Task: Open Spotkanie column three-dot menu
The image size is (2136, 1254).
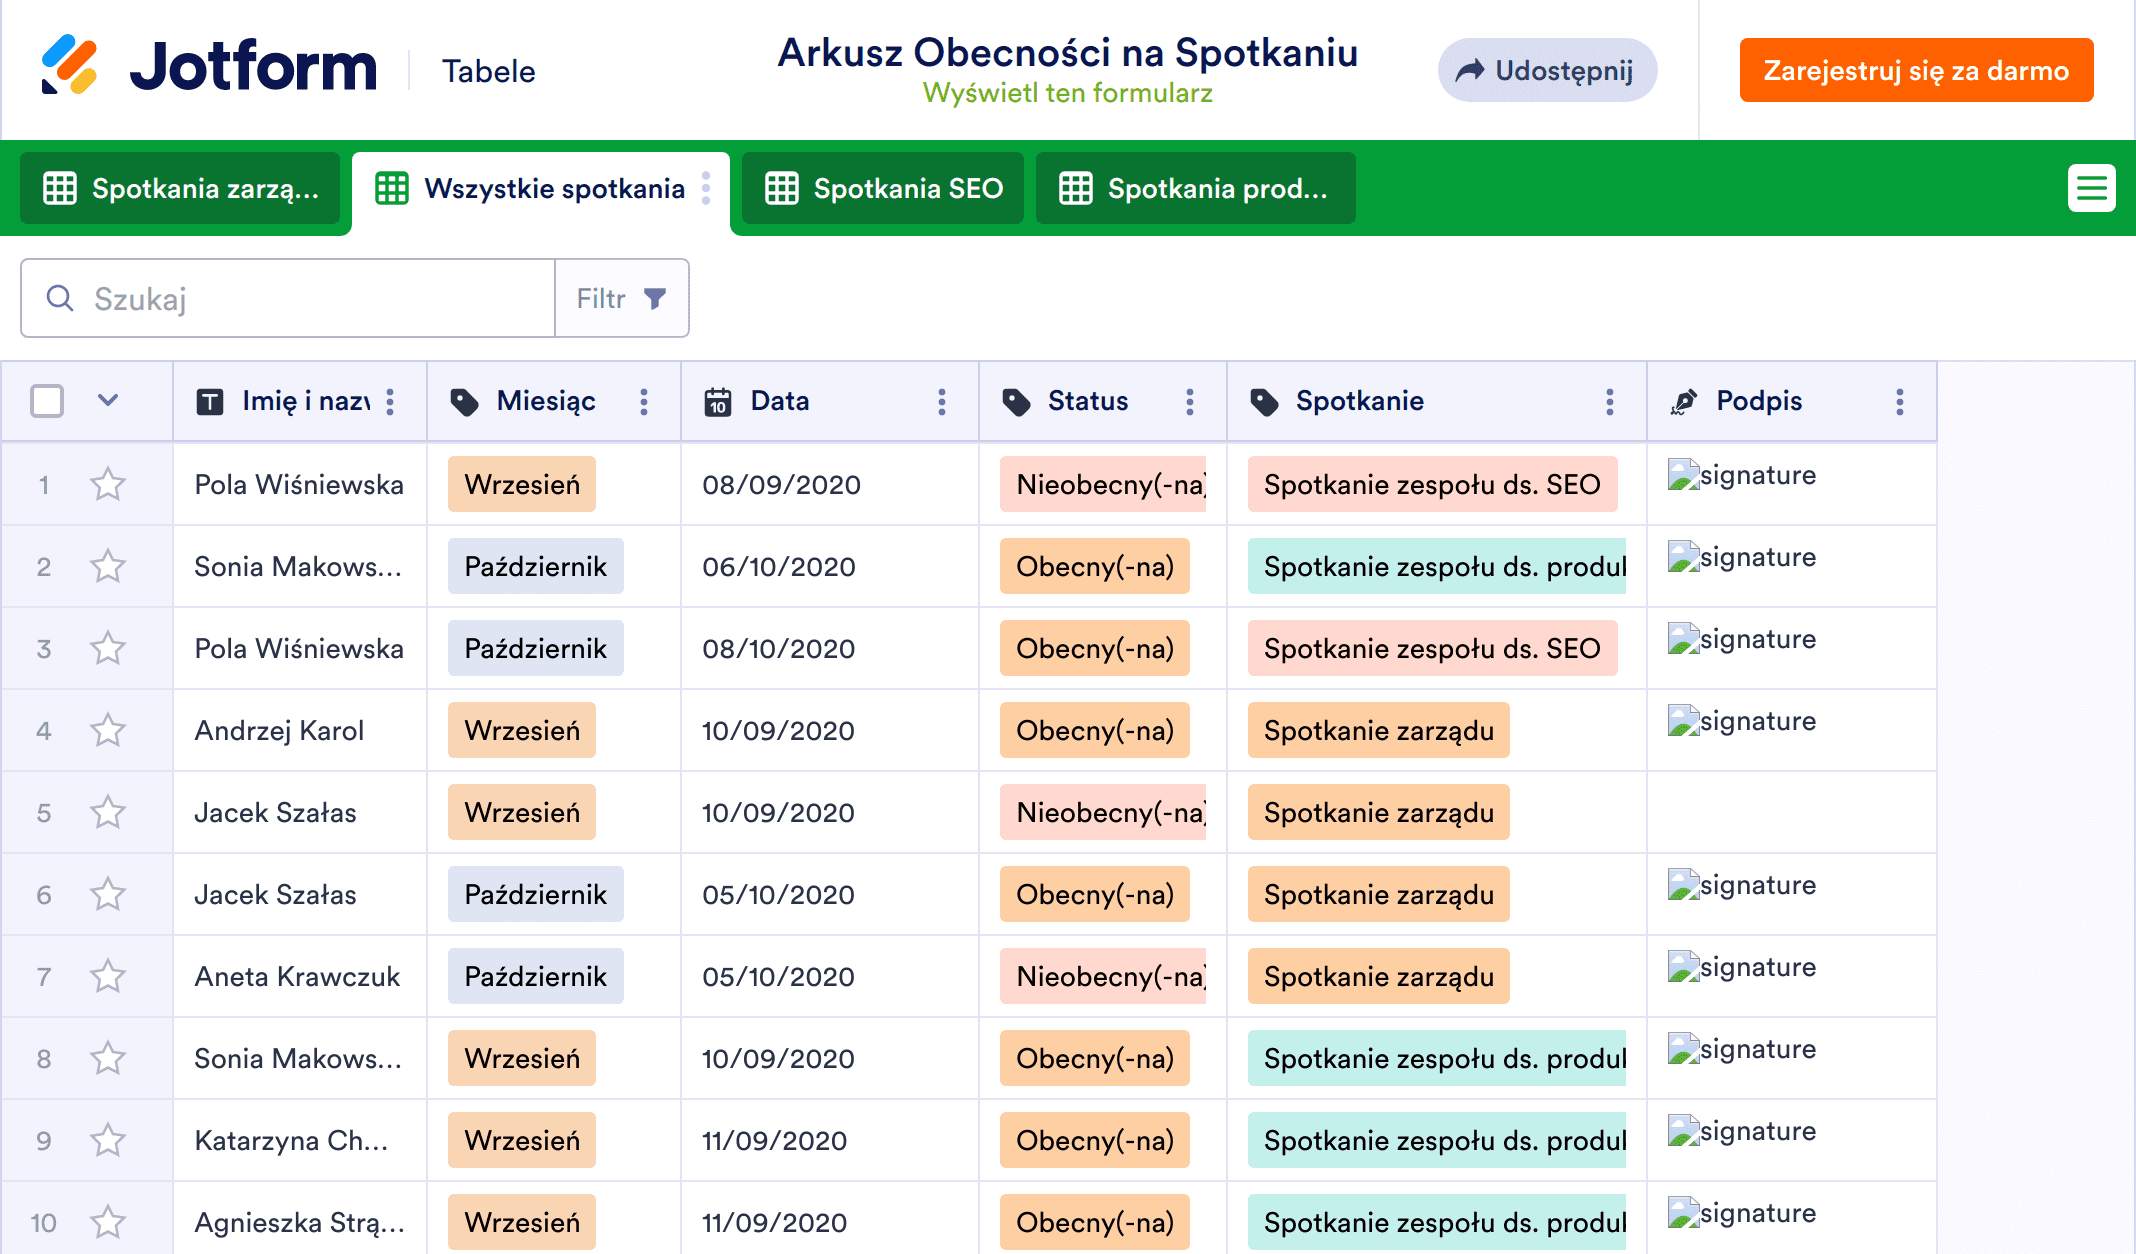Action: coord(1609,402)
